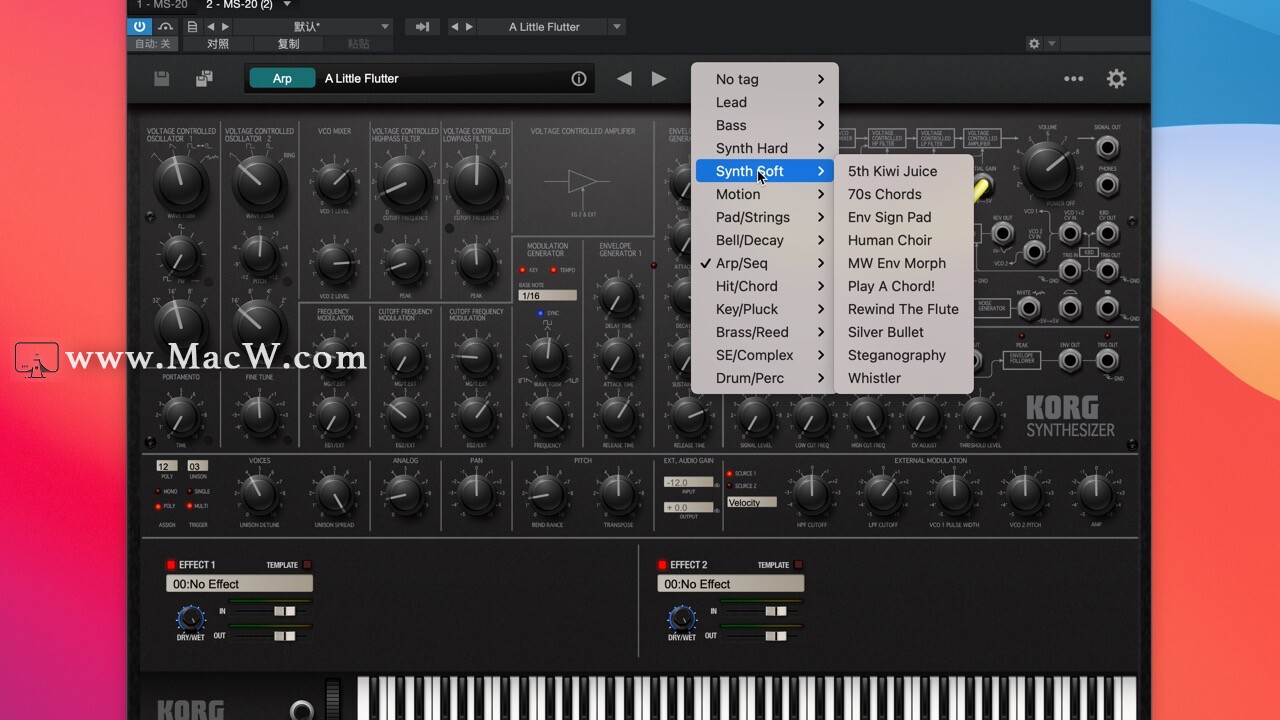
Task: Open Effect 1 type selector 00:No Effect
Action: (239, 584)
